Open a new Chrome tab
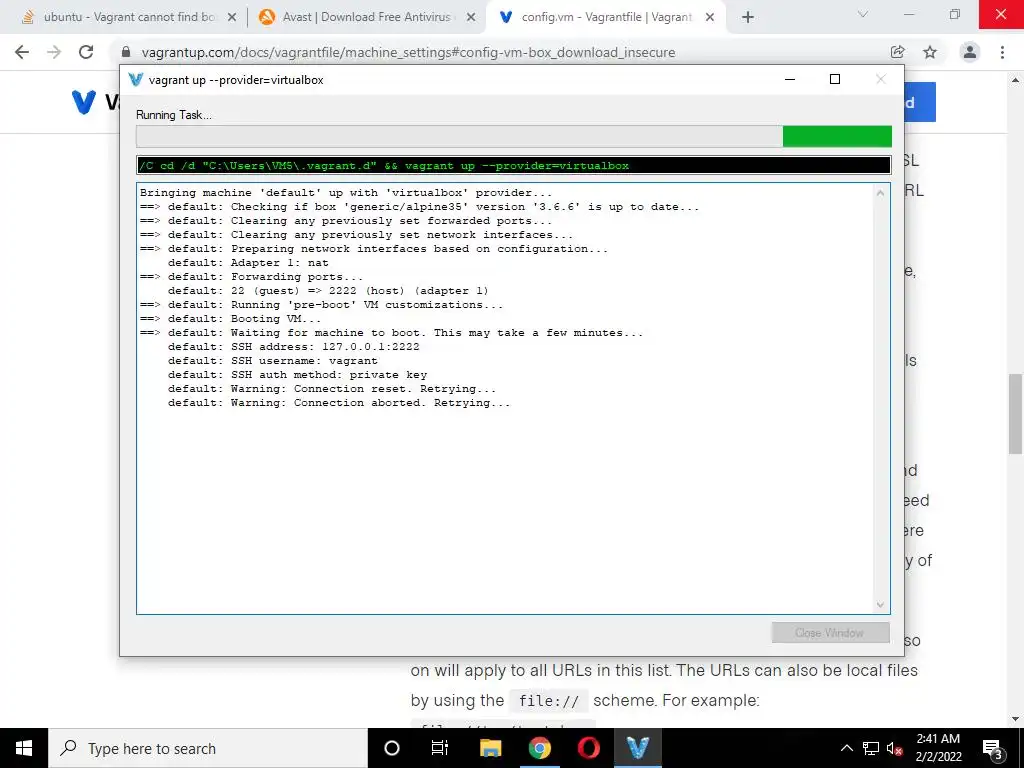The image size is (1024, 768). pos(748,18)
